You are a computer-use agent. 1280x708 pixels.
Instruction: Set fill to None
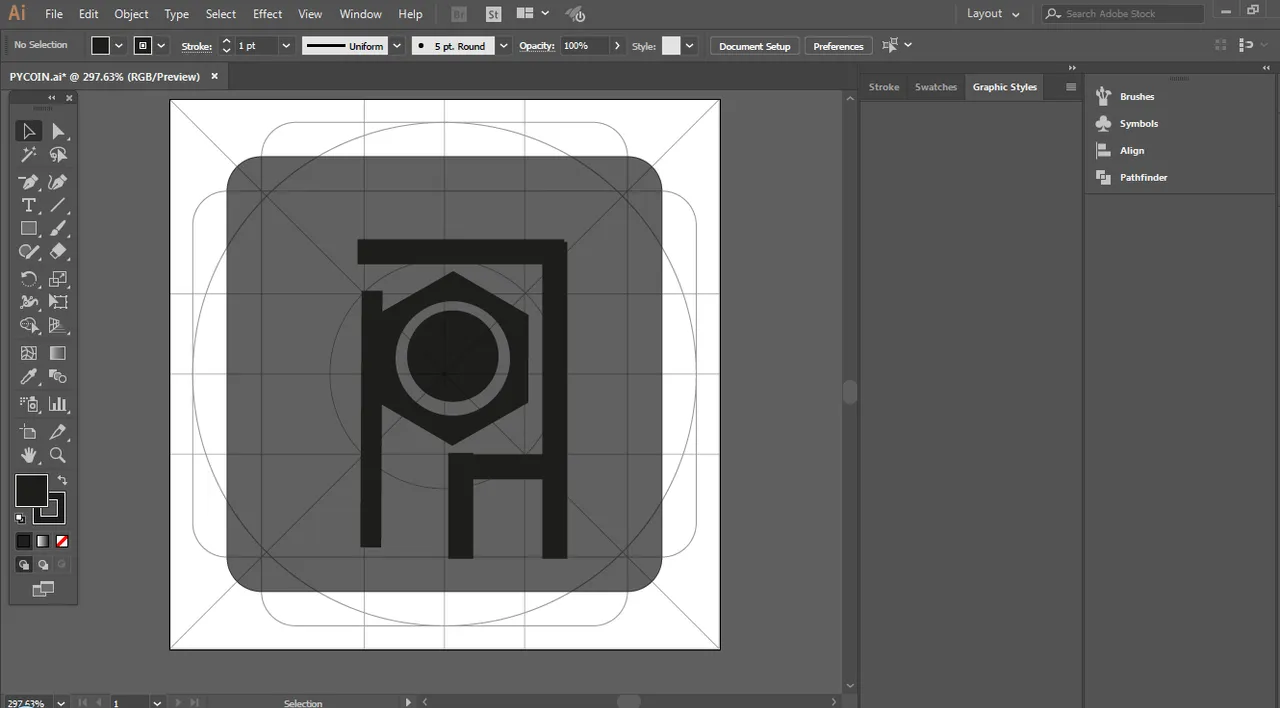coord(62,541)
